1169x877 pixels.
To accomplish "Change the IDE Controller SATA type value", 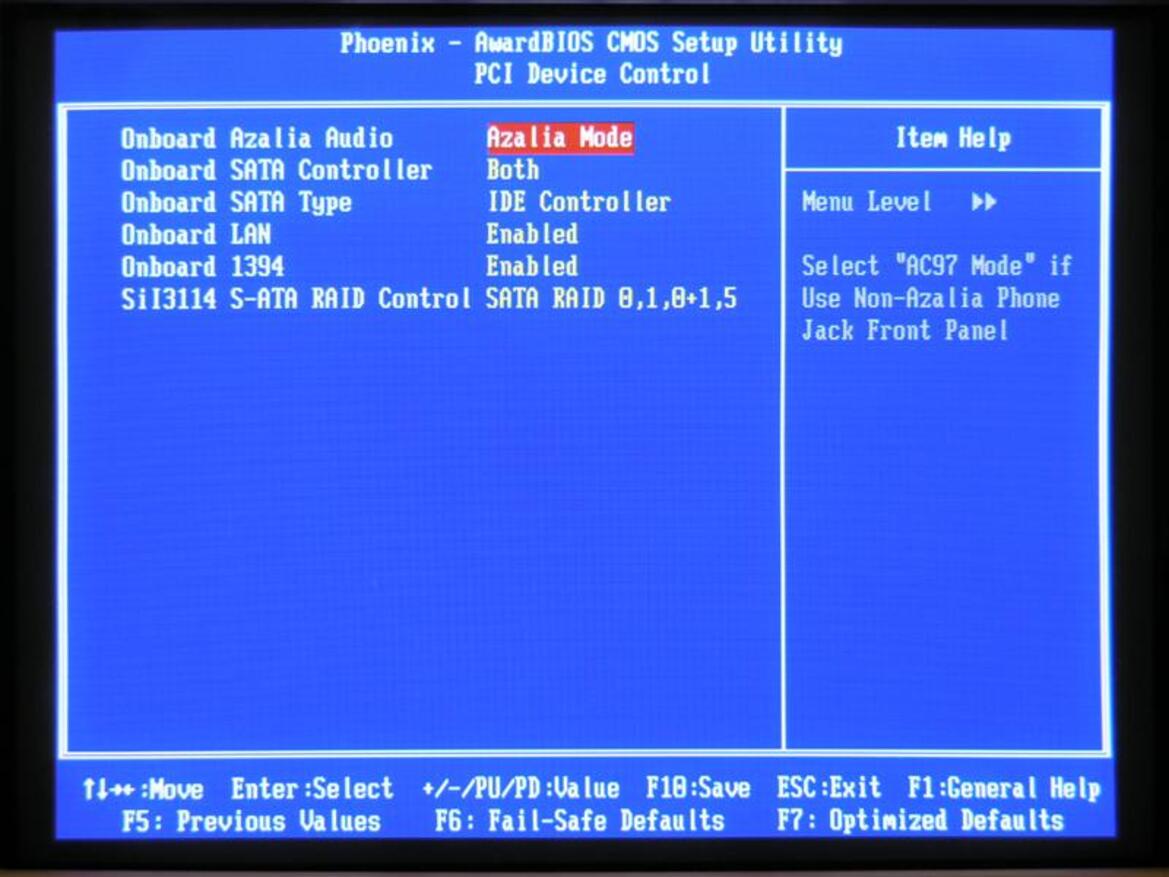I will (579, 202).
